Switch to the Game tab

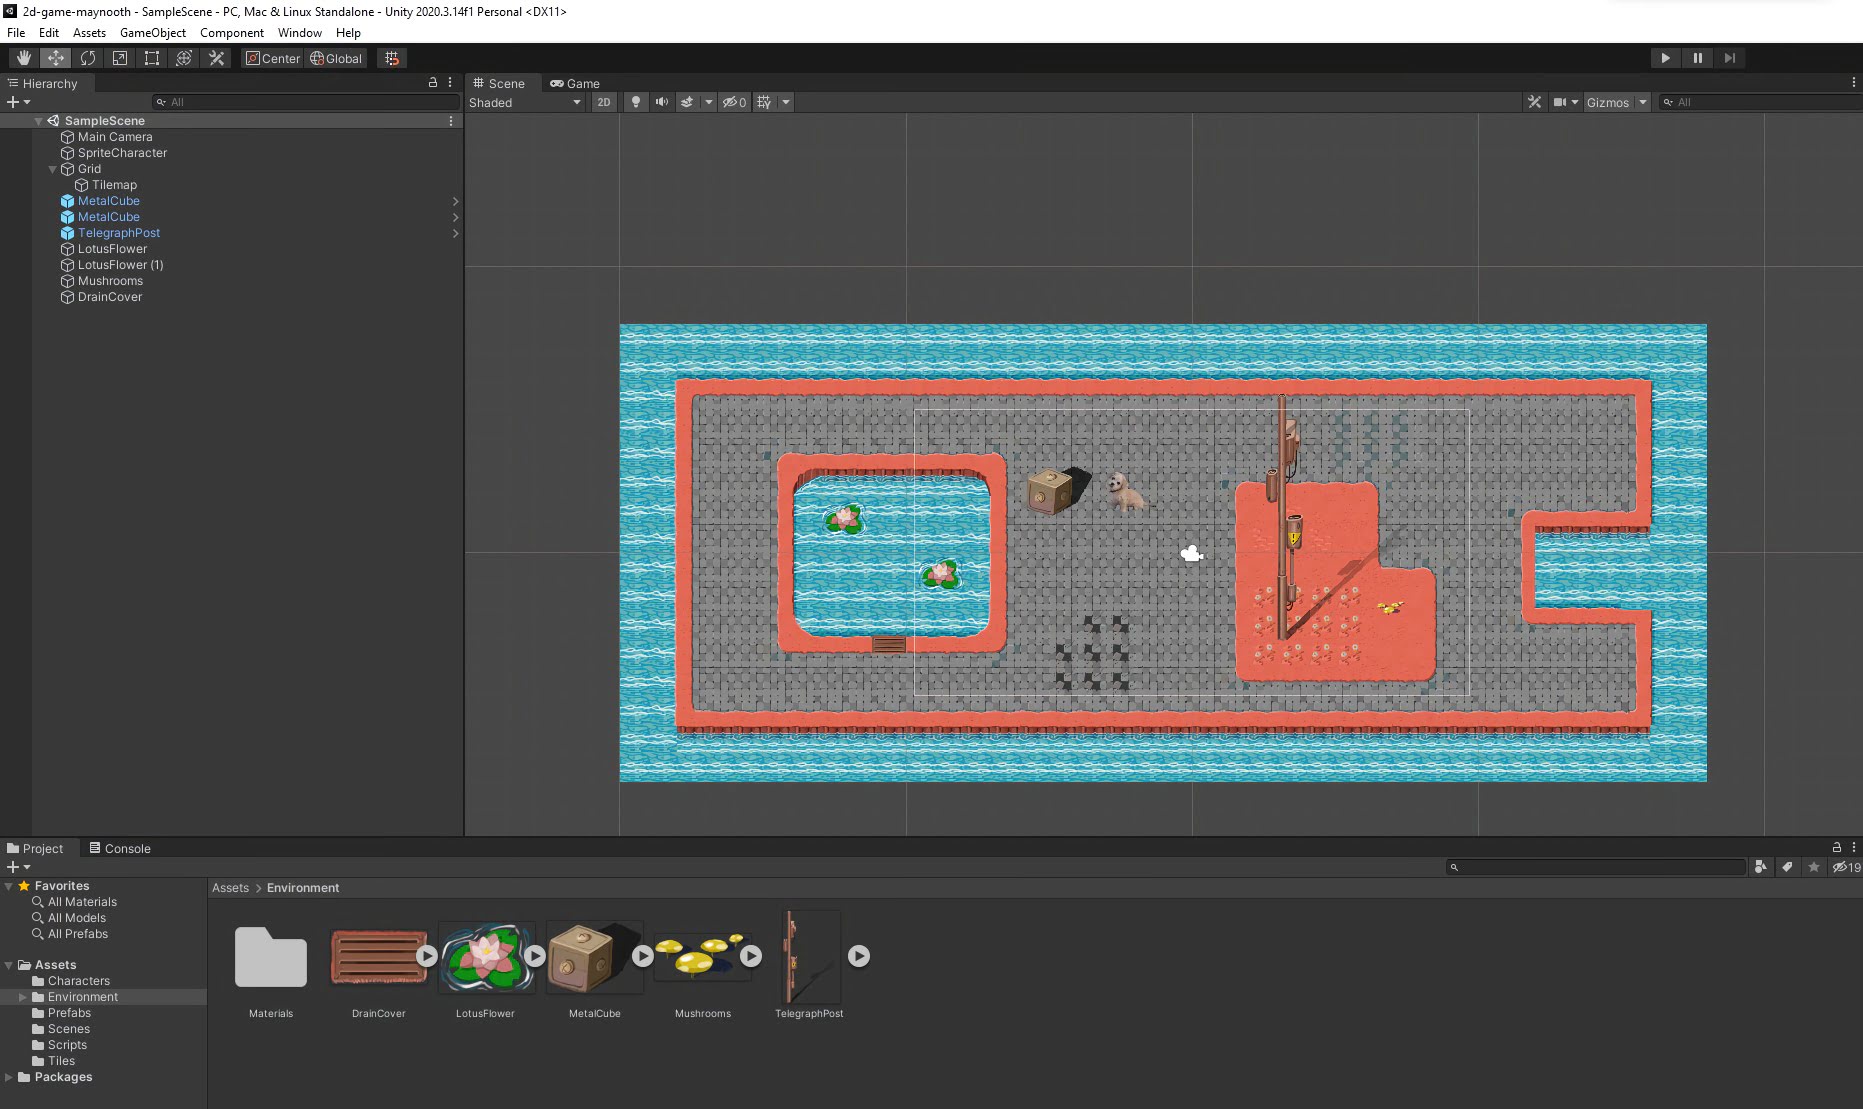coord(575,83)
